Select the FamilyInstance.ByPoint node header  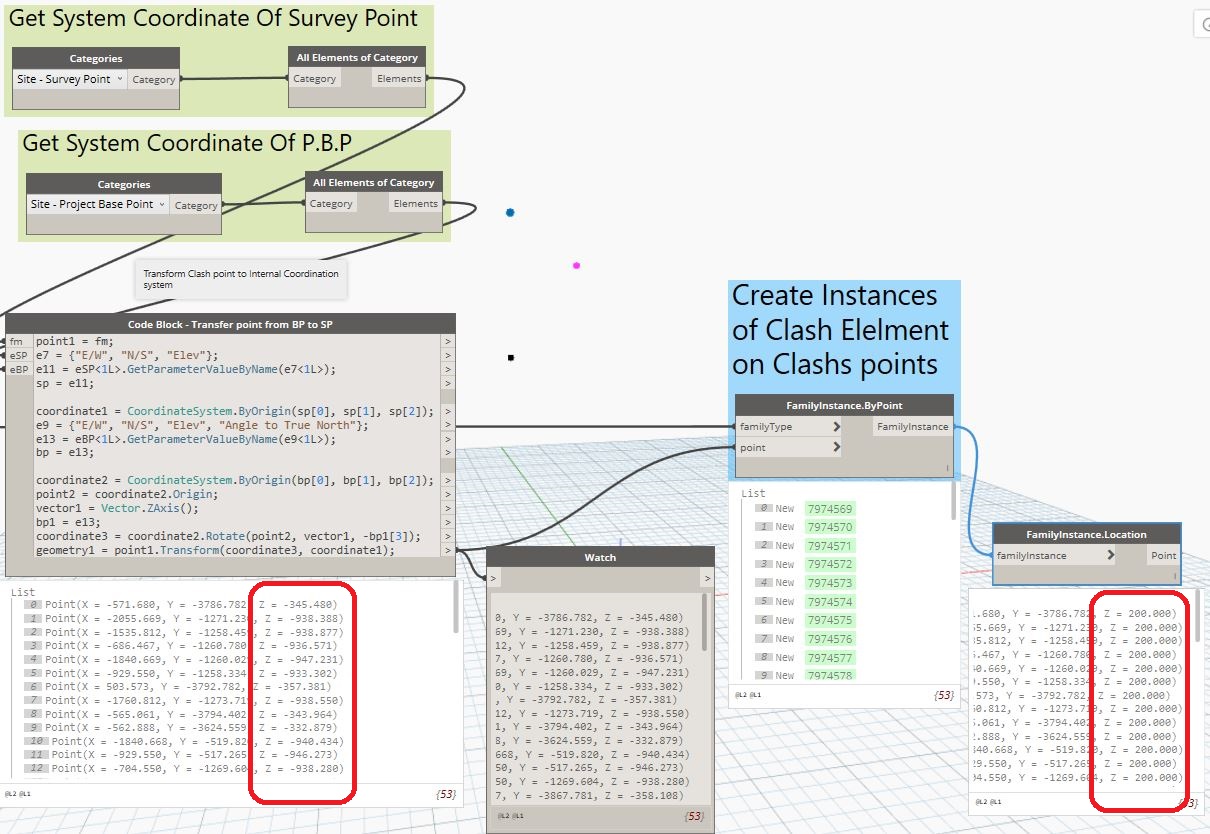coord(844,406)
